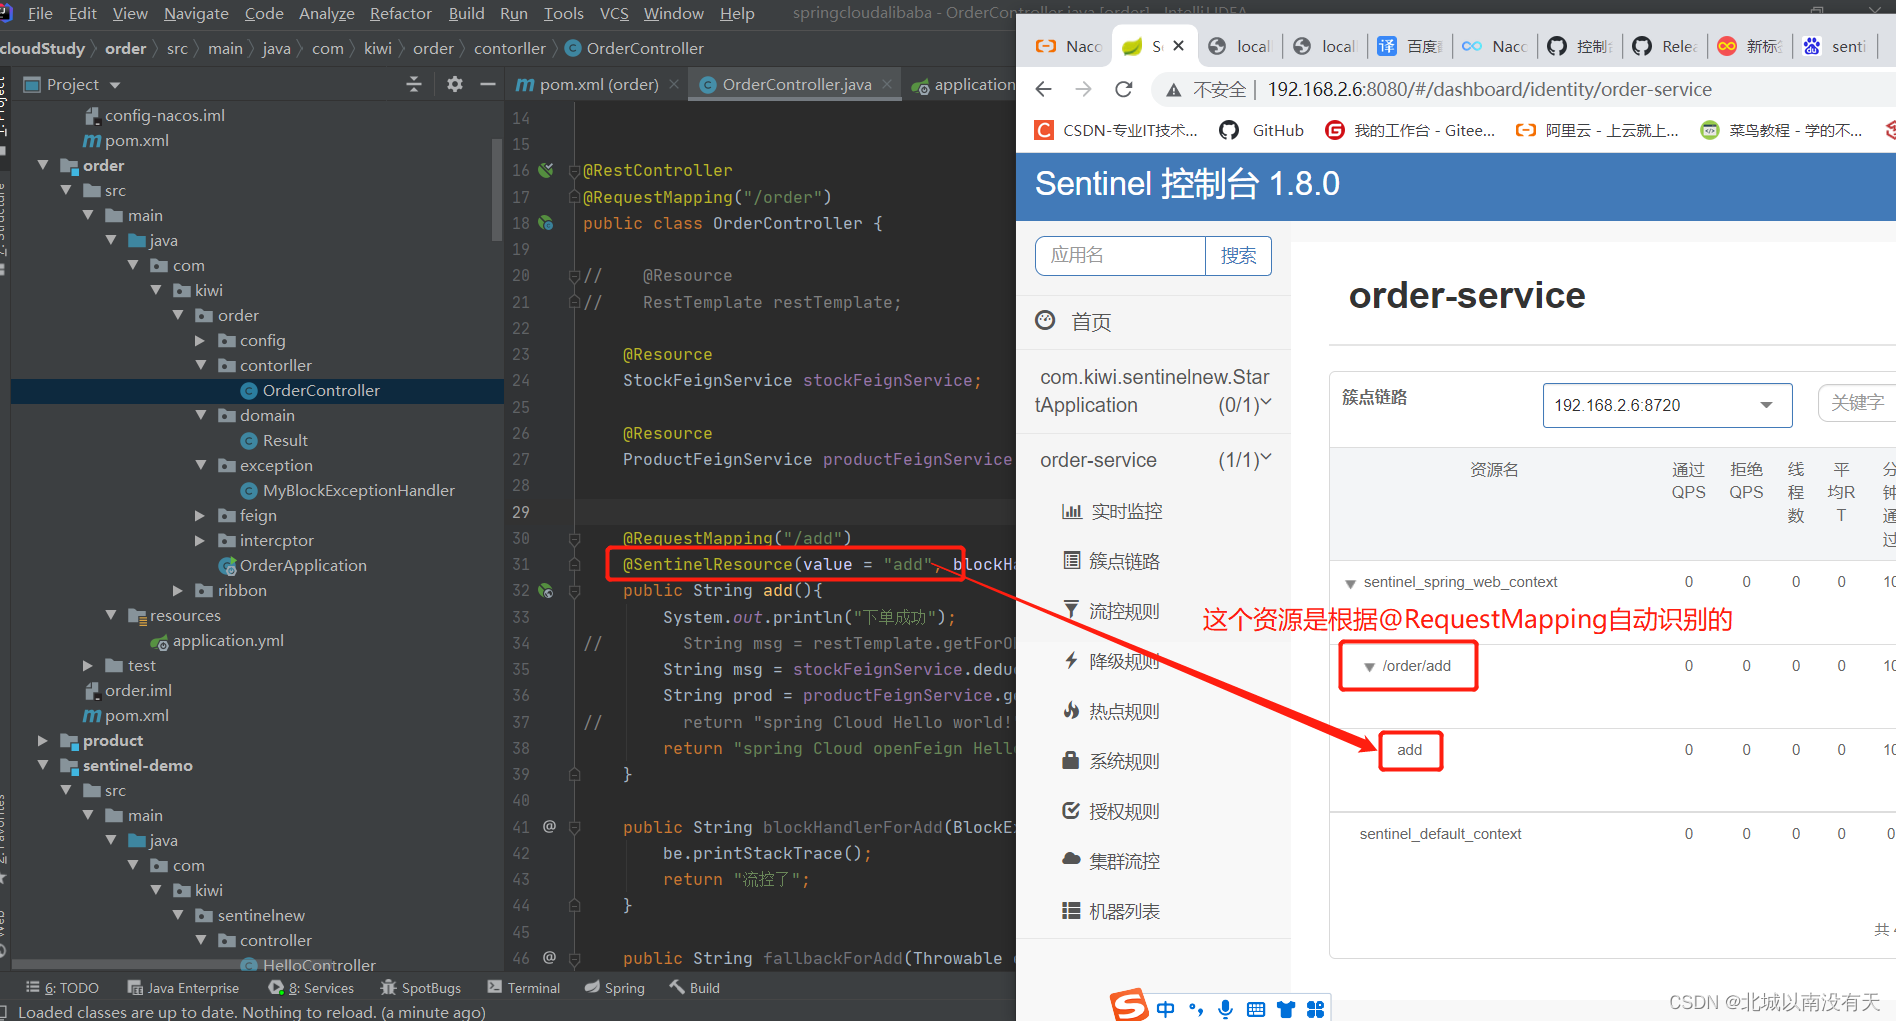This screenshot has height=1021, width=1896.
Task: Open 流控规则 in Sentinel sidebar
Action: (1111, 611)
